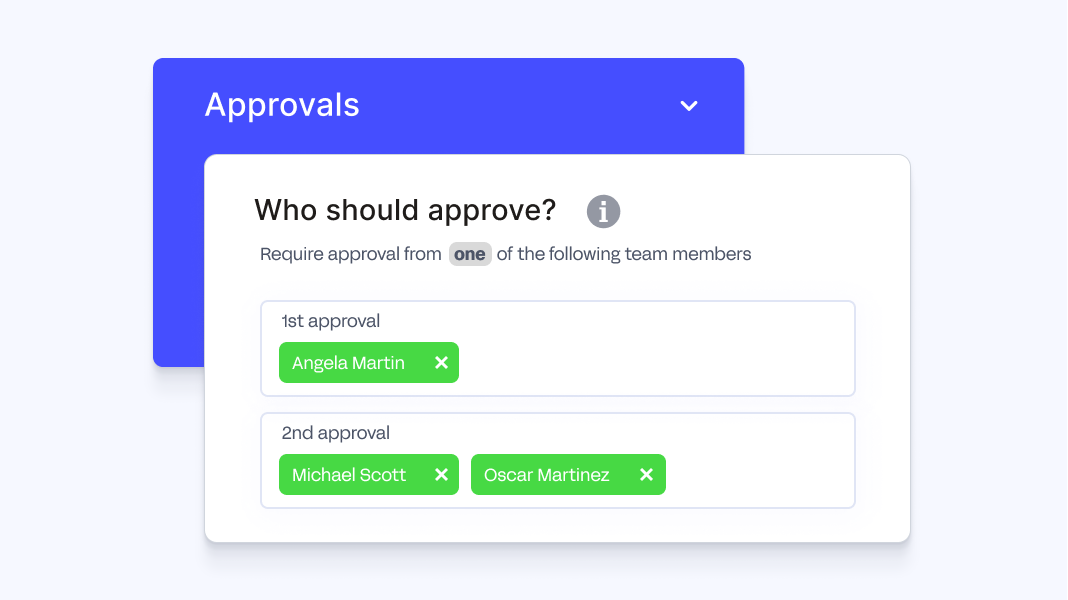
Task: Select the Angela Martin approver chip
Action: [x=350, y=362]
